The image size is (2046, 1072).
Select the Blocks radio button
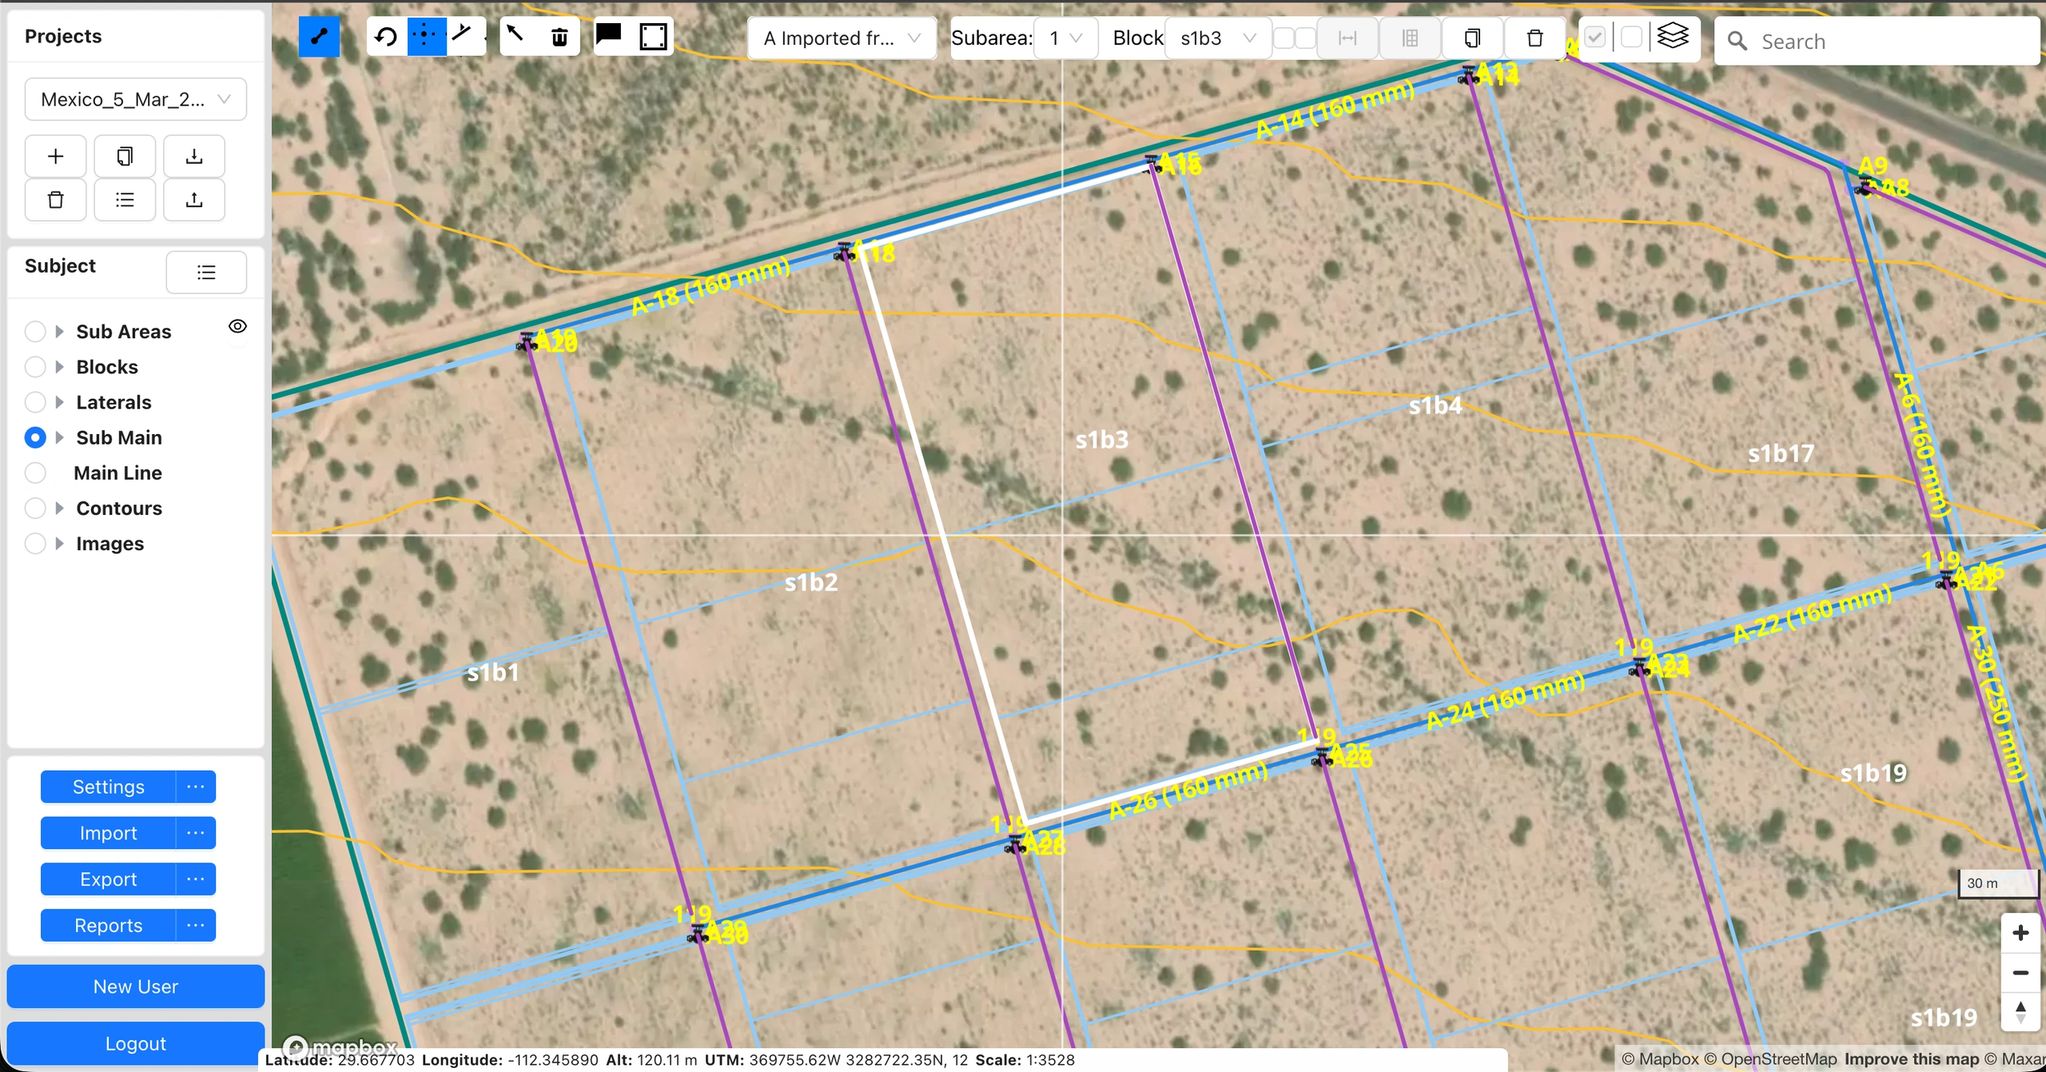pyautogui.click(x=35, y=367)
